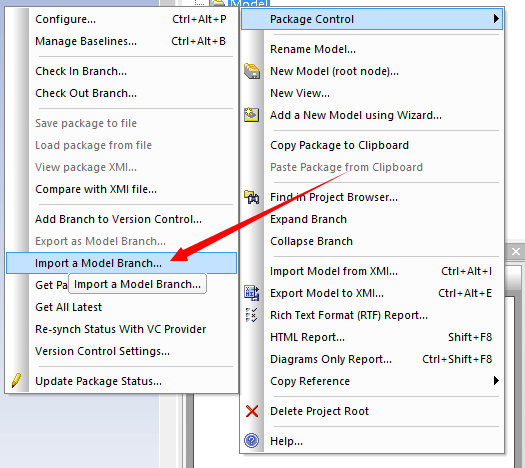
Task: Open the HTML Report option
Action: tap(307, 337)
